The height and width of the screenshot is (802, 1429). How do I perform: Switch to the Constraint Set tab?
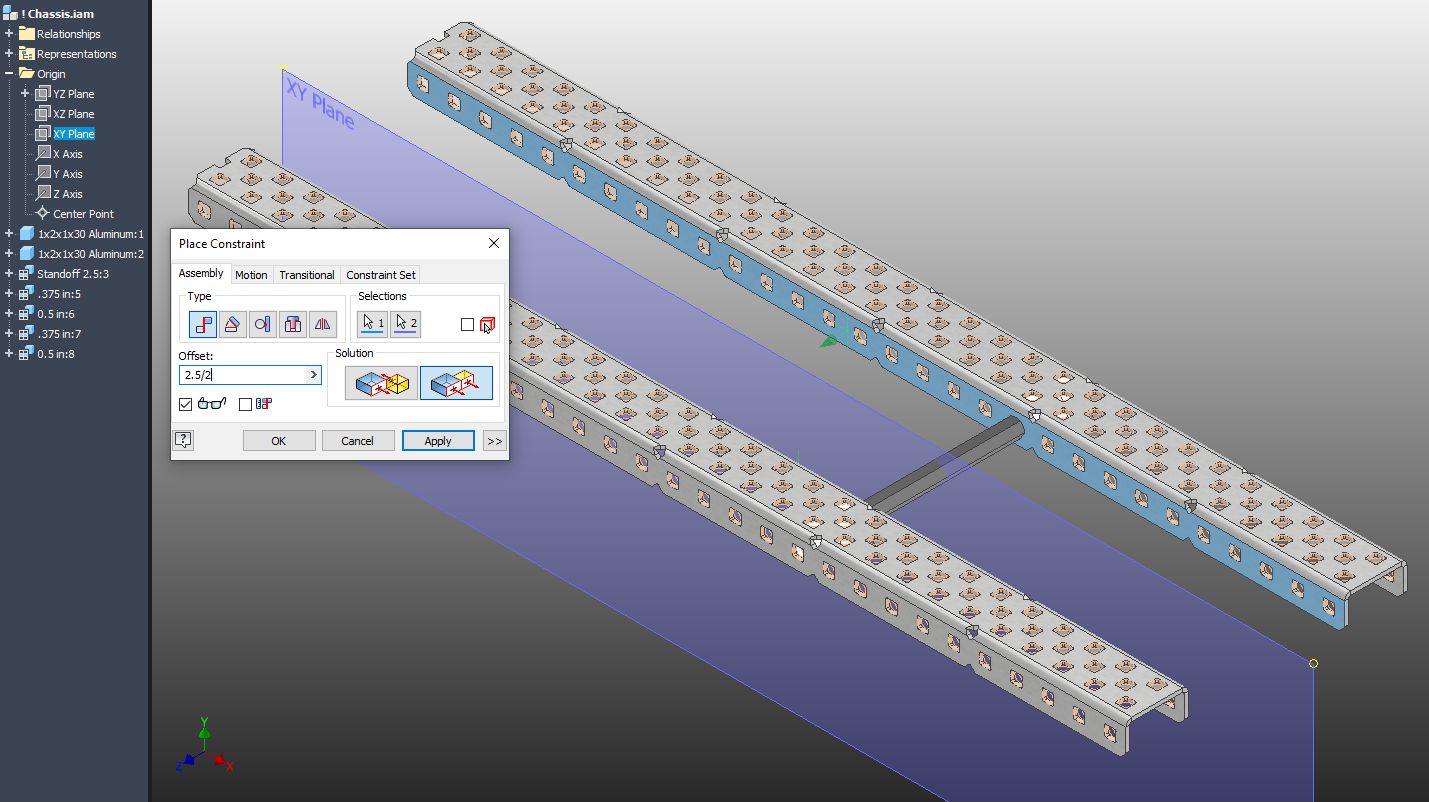tap(381, 275)
